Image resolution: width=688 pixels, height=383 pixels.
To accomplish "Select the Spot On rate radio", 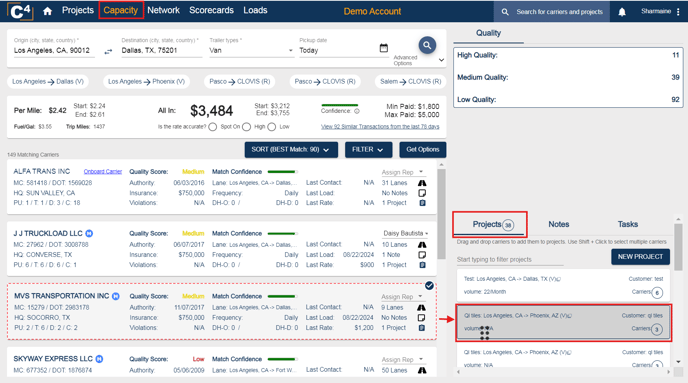I will [x=213, y=127].
